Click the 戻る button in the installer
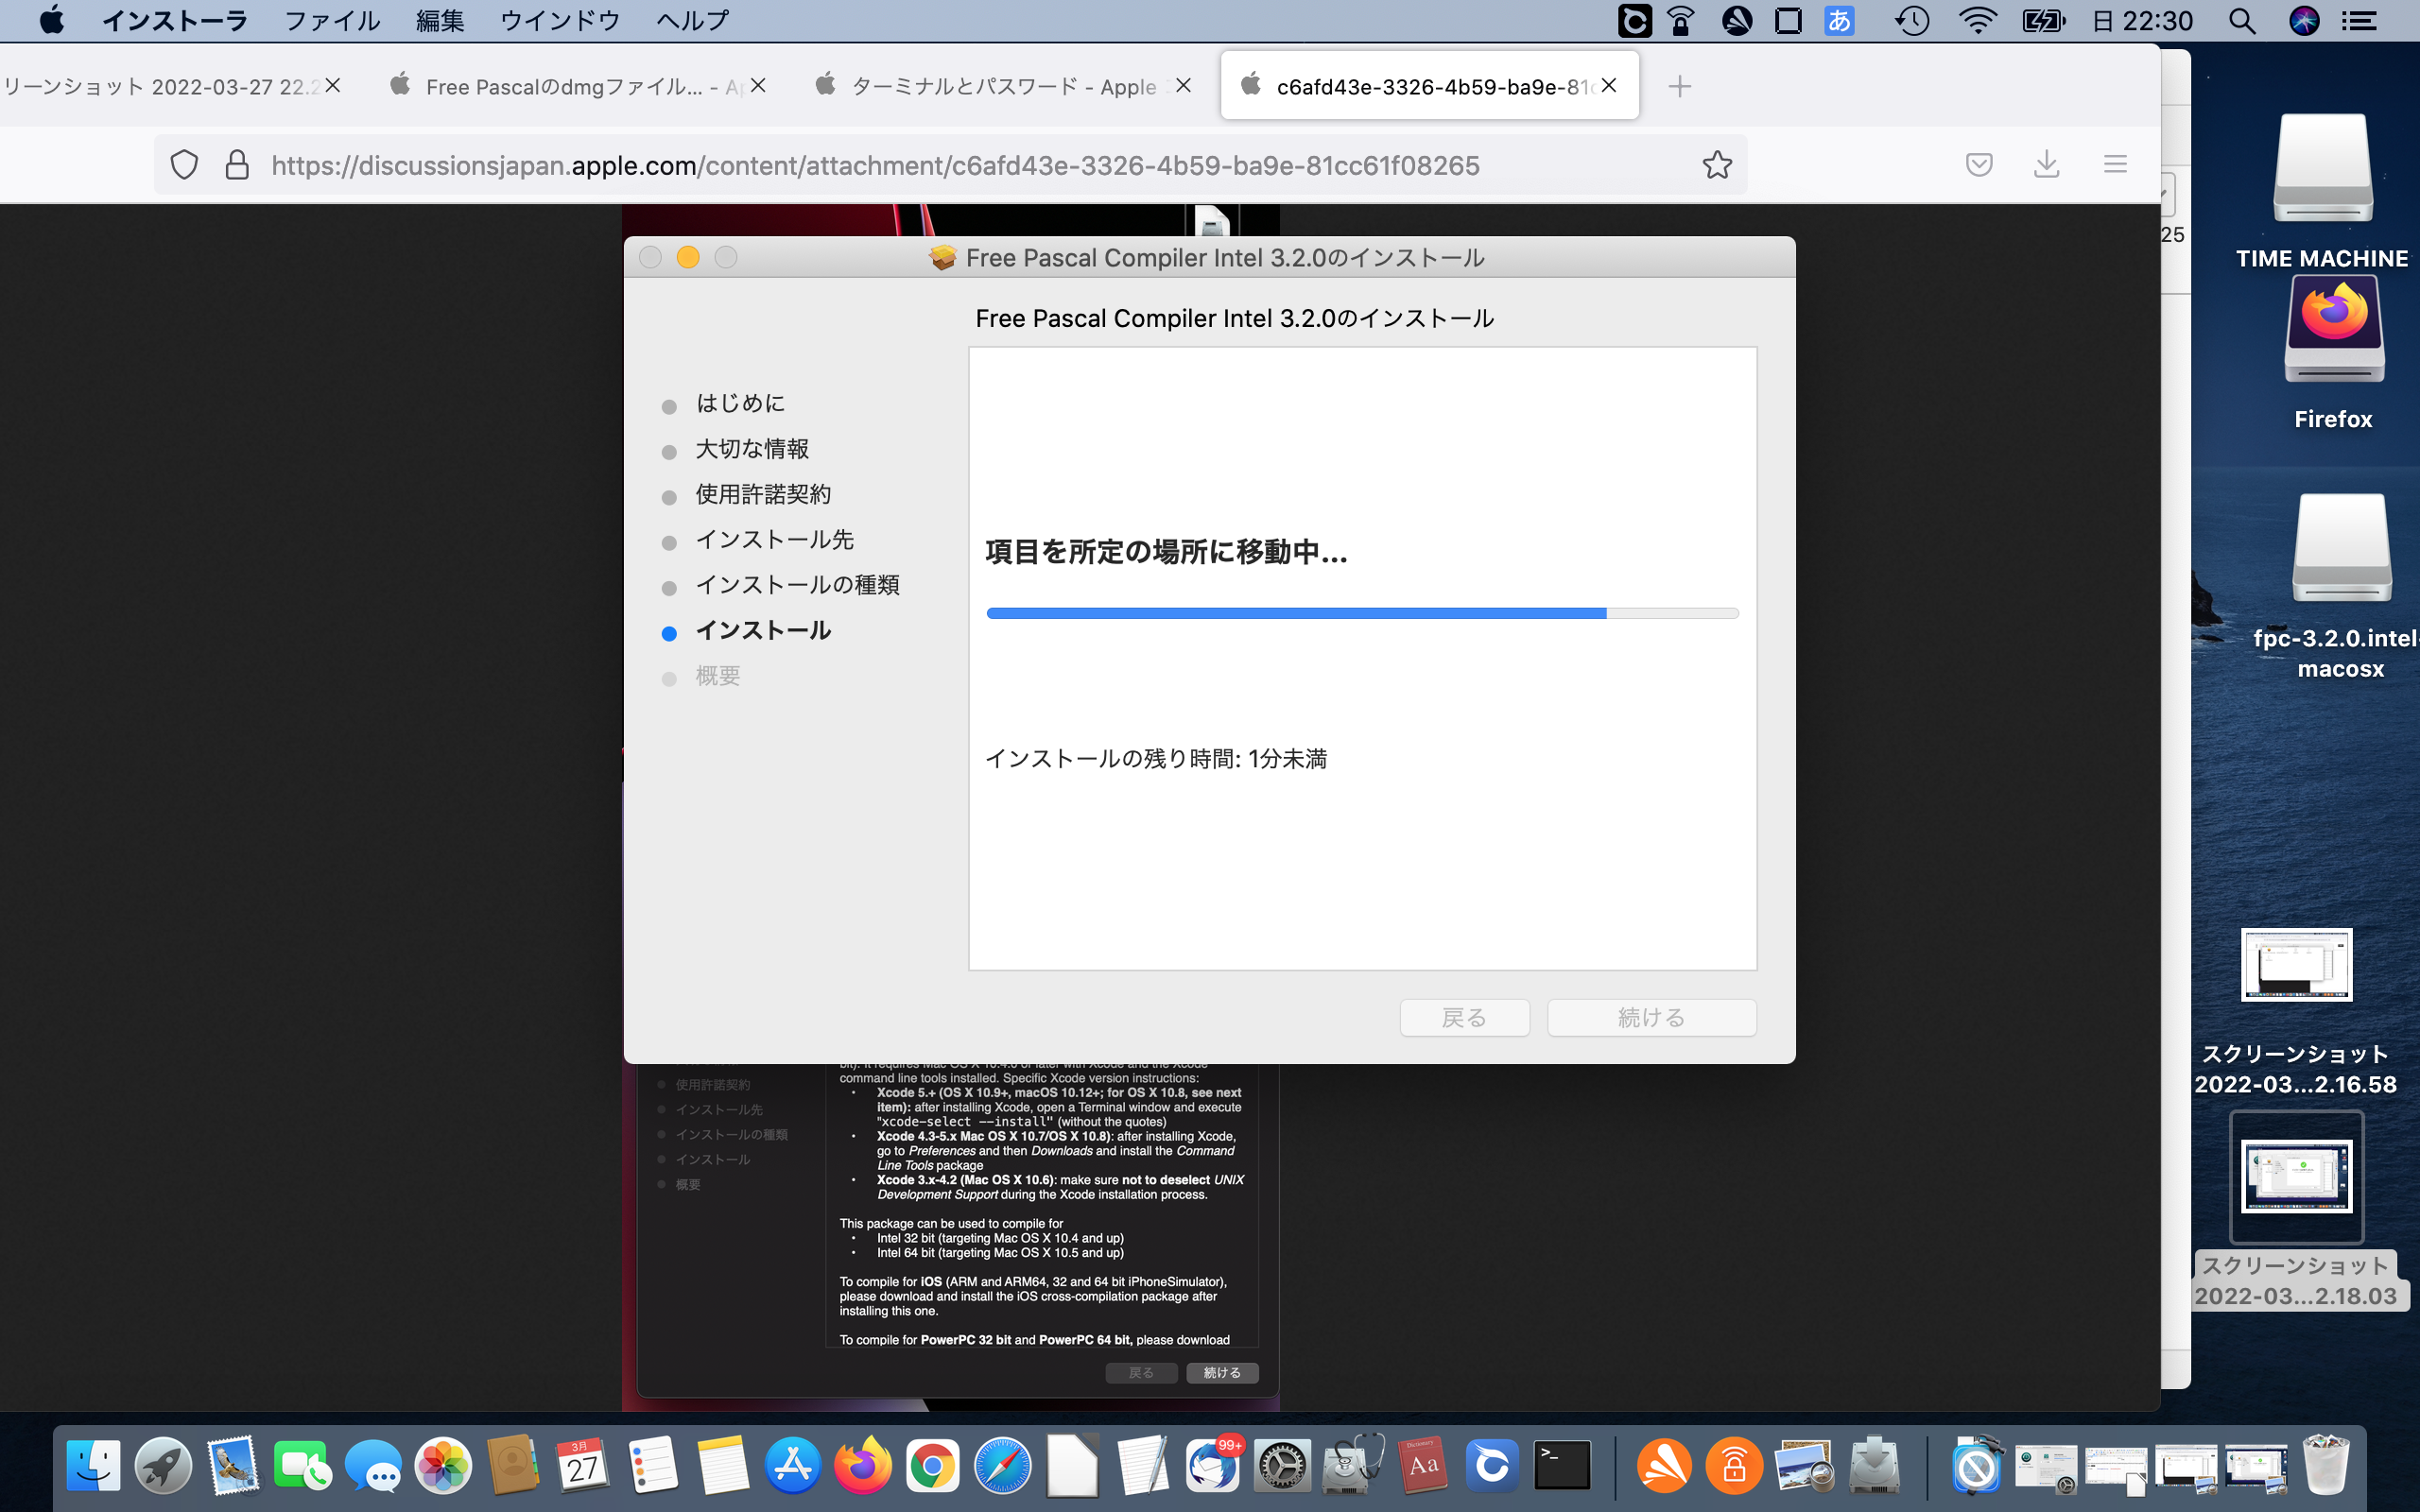The height and width of the screenshot is (1512, 2420). [x=1464, y=1017]
